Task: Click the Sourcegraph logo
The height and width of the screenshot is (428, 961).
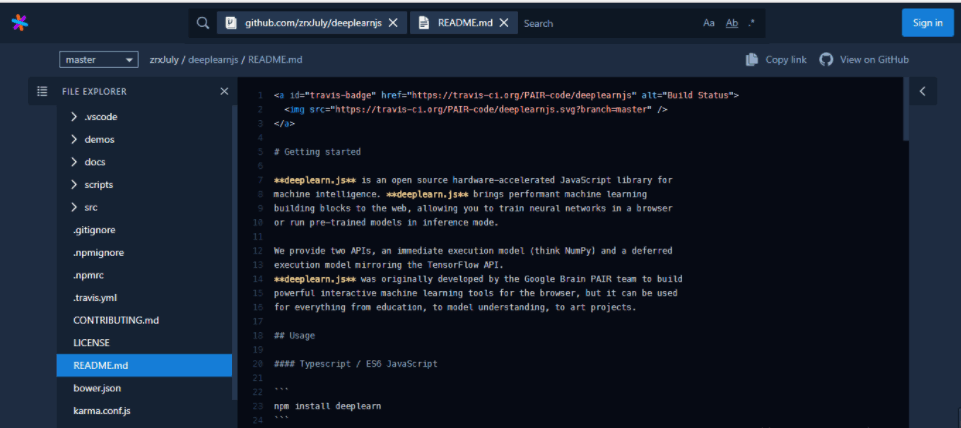Action: (x=20, y=23)
